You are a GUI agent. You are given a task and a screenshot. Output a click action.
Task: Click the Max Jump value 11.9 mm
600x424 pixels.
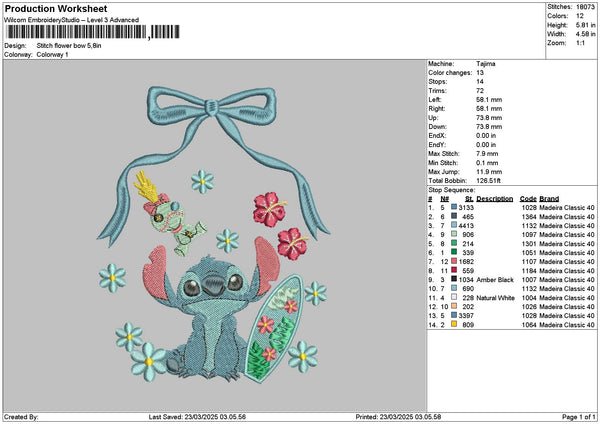coord(489,172)
